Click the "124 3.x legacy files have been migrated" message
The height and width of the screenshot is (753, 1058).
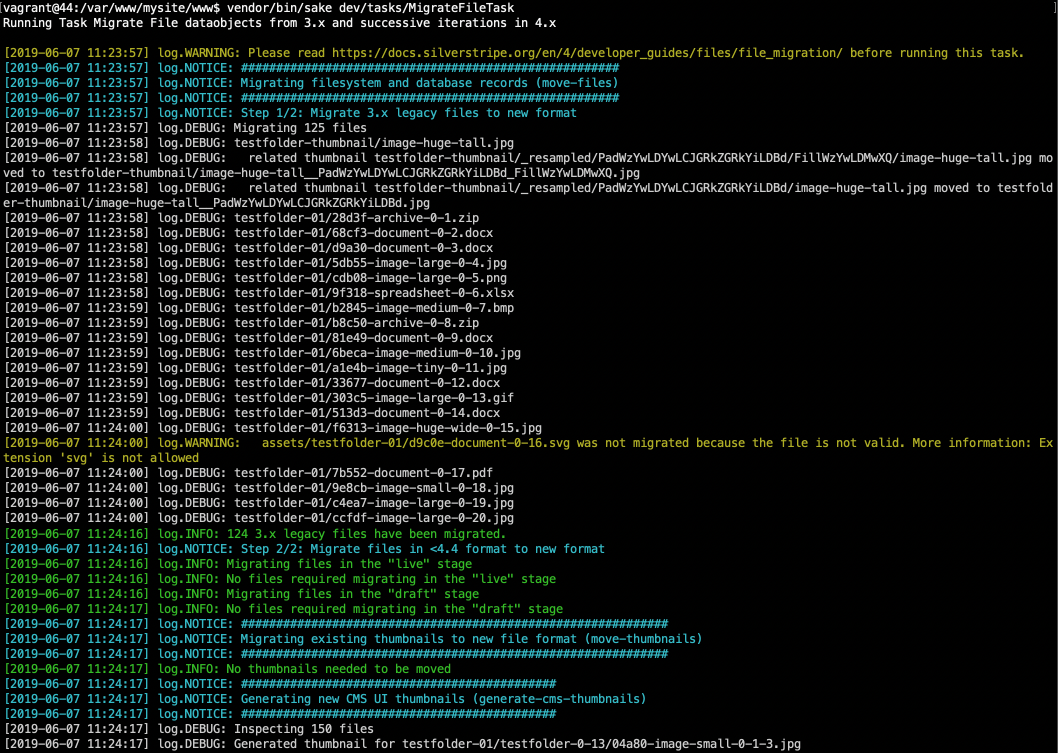pos(369,534)
